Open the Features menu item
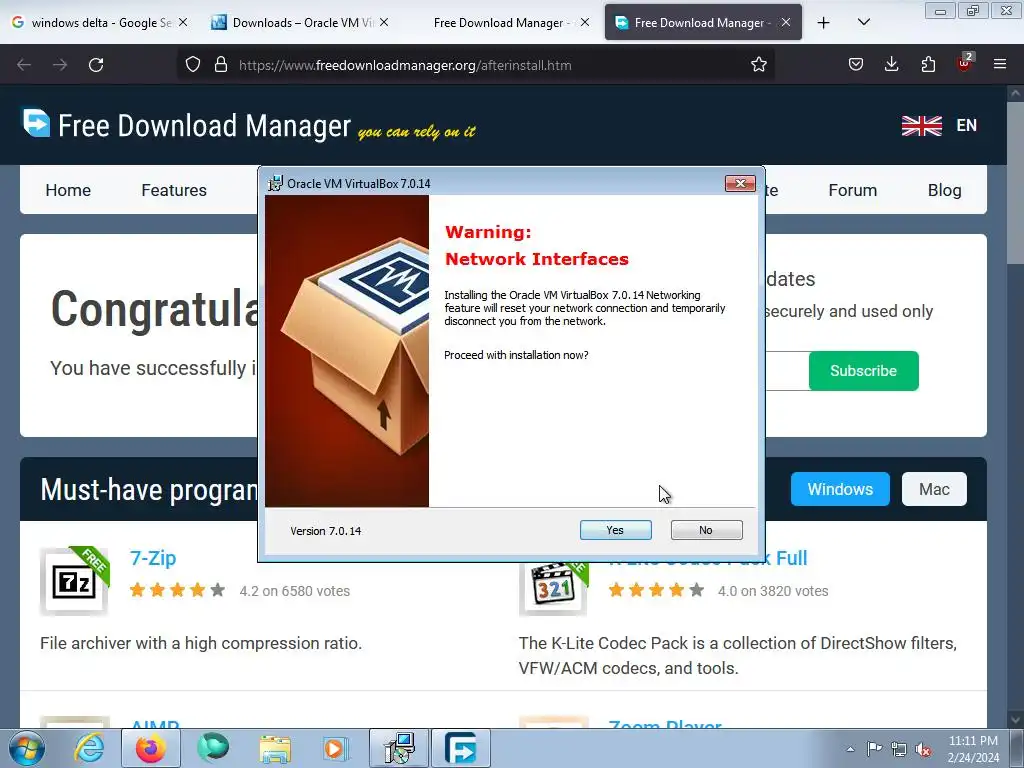1024x768 pixels. click(174, 190)
